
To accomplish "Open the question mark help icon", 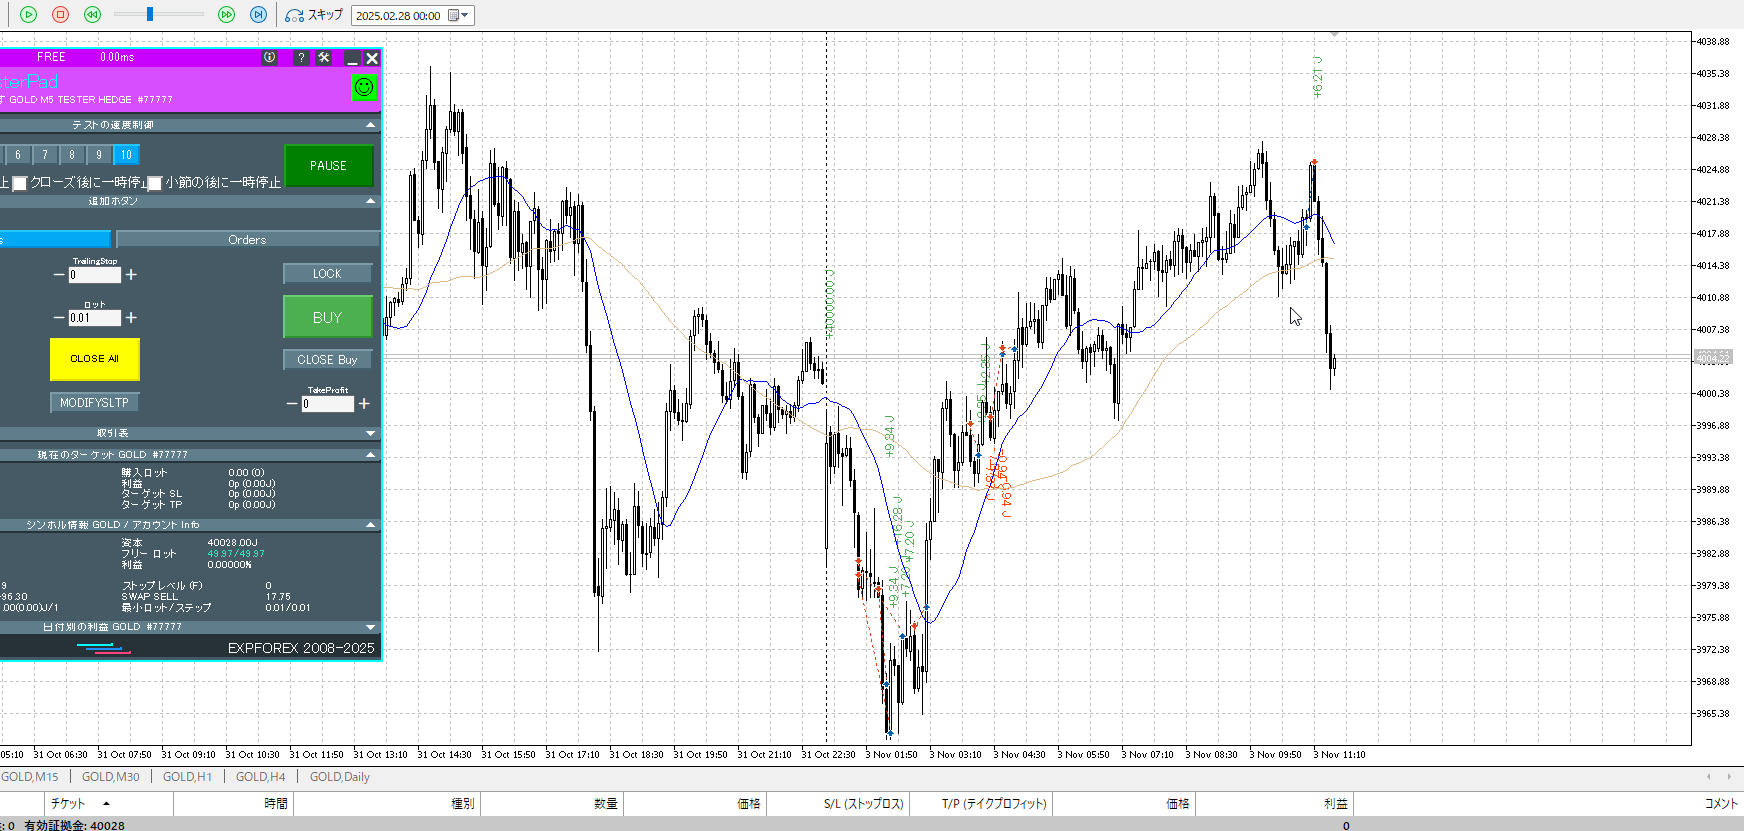I will [300, 58].
